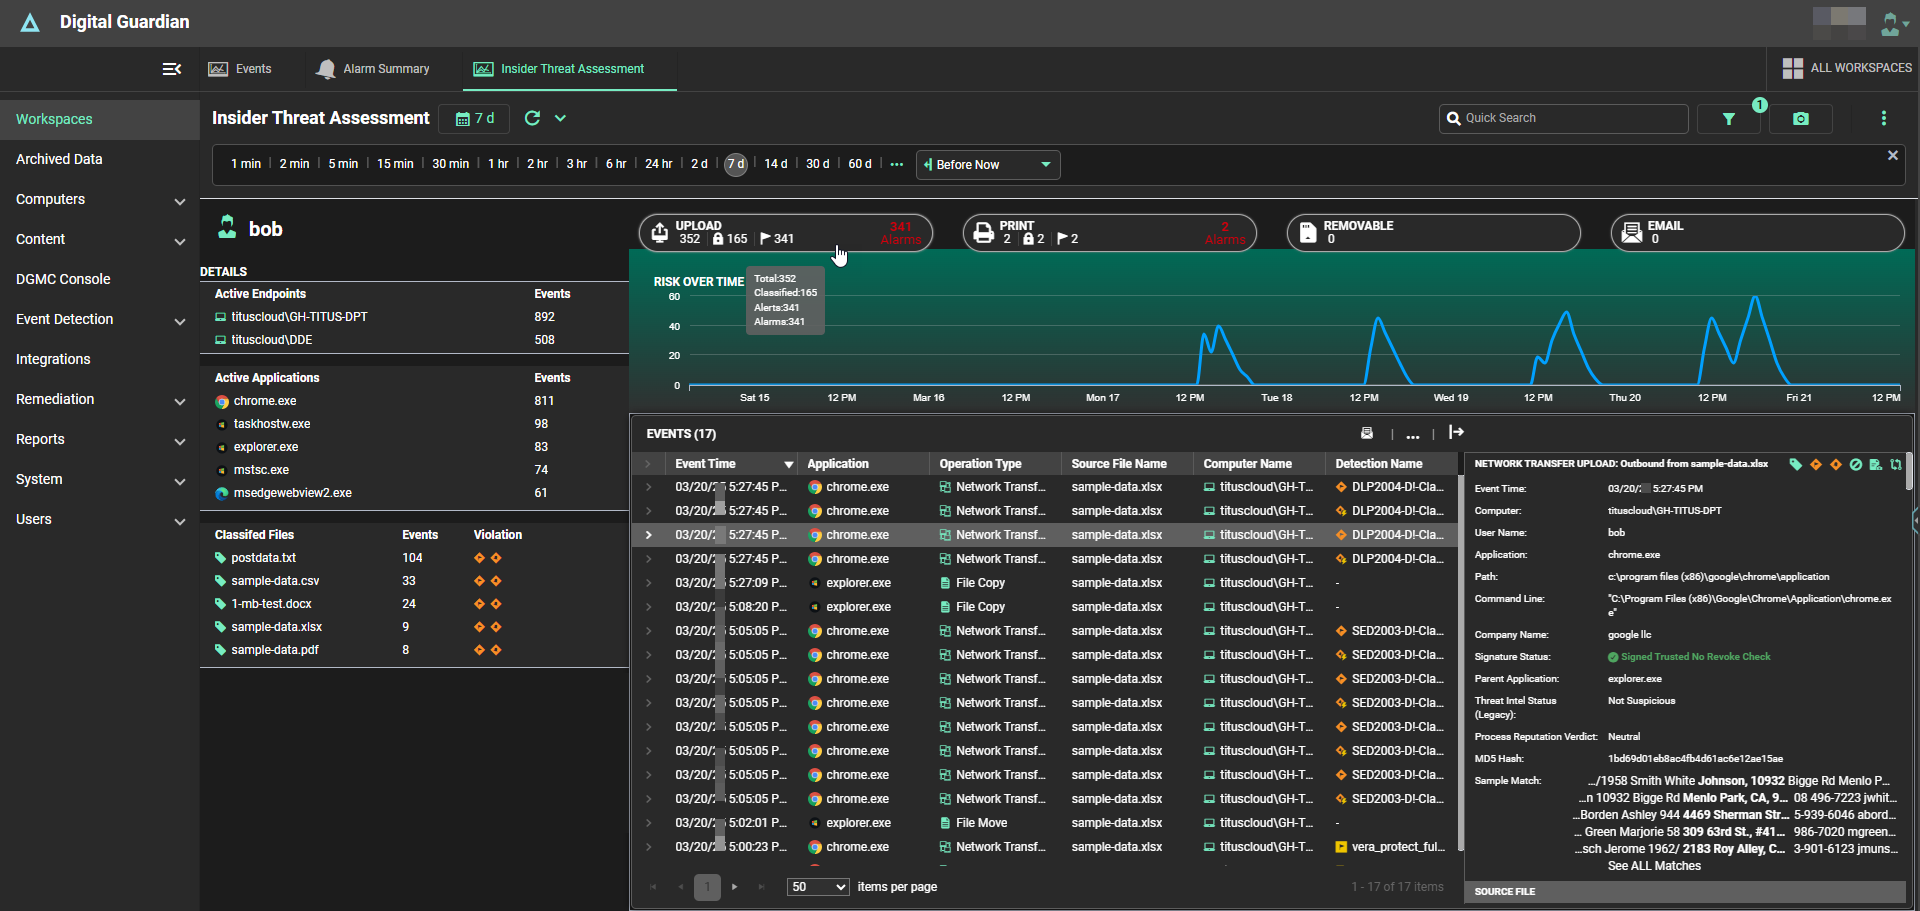The image size is (1920, 911).
Task: Click inside the Quick Search field
Action: (x=1563, y=118)
